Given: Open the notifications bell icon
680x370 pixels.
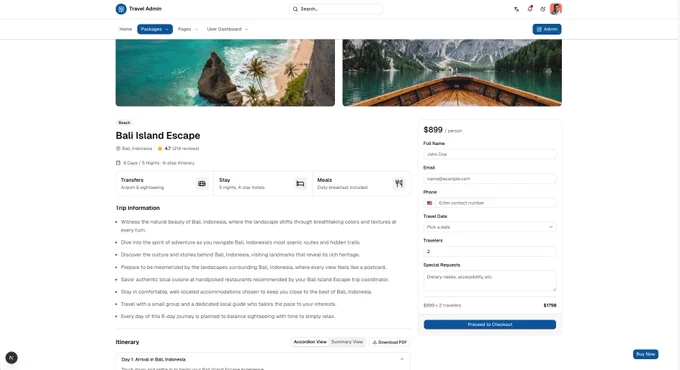Looking at the screenshot, I should (530, 9).
